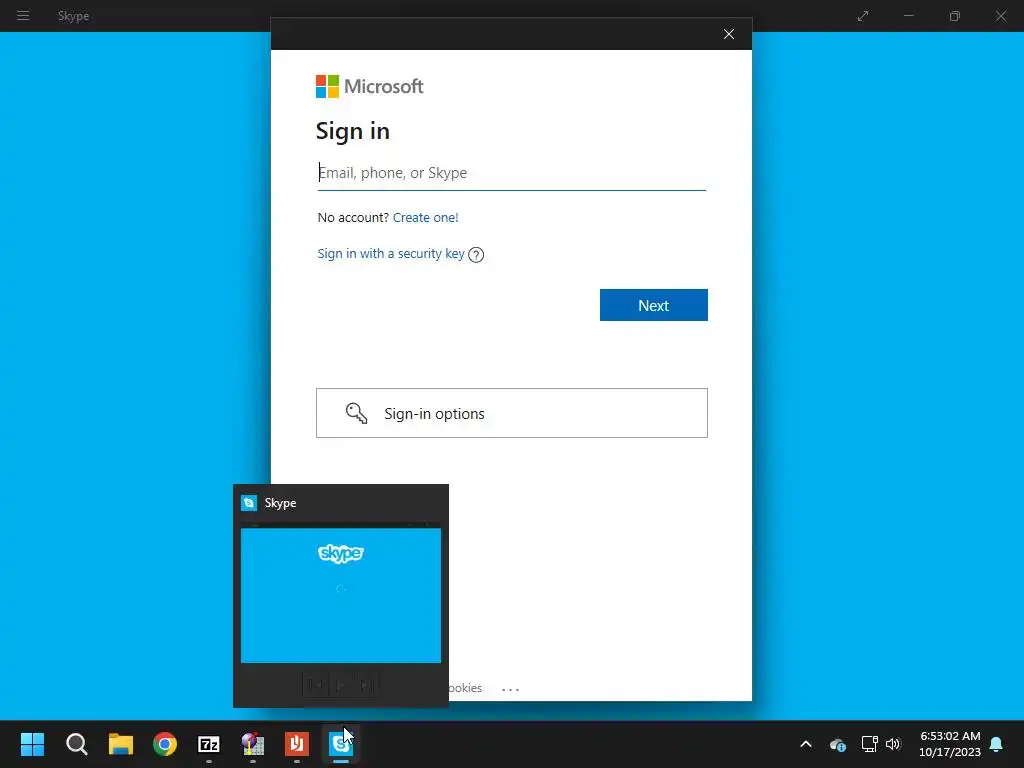Click the key icon in Sign-in options
Image resolution: width=1024 pixels, height=768 pixels.
pos(357,413)
